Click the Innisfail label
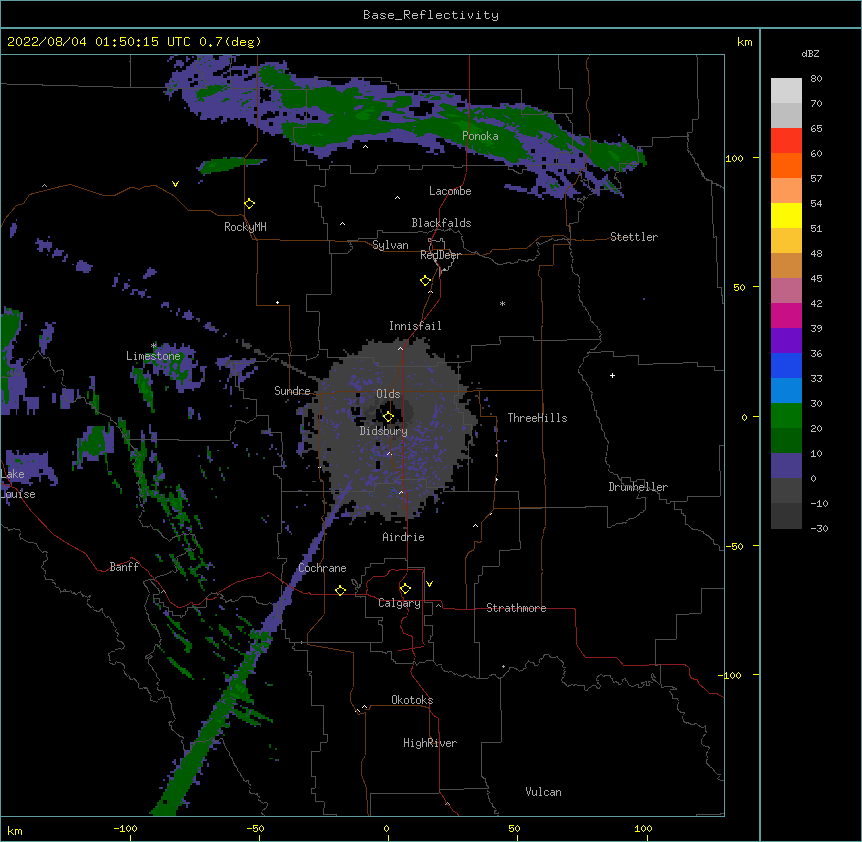The height and width of the screenshot is (842, 862). [415, 326]
